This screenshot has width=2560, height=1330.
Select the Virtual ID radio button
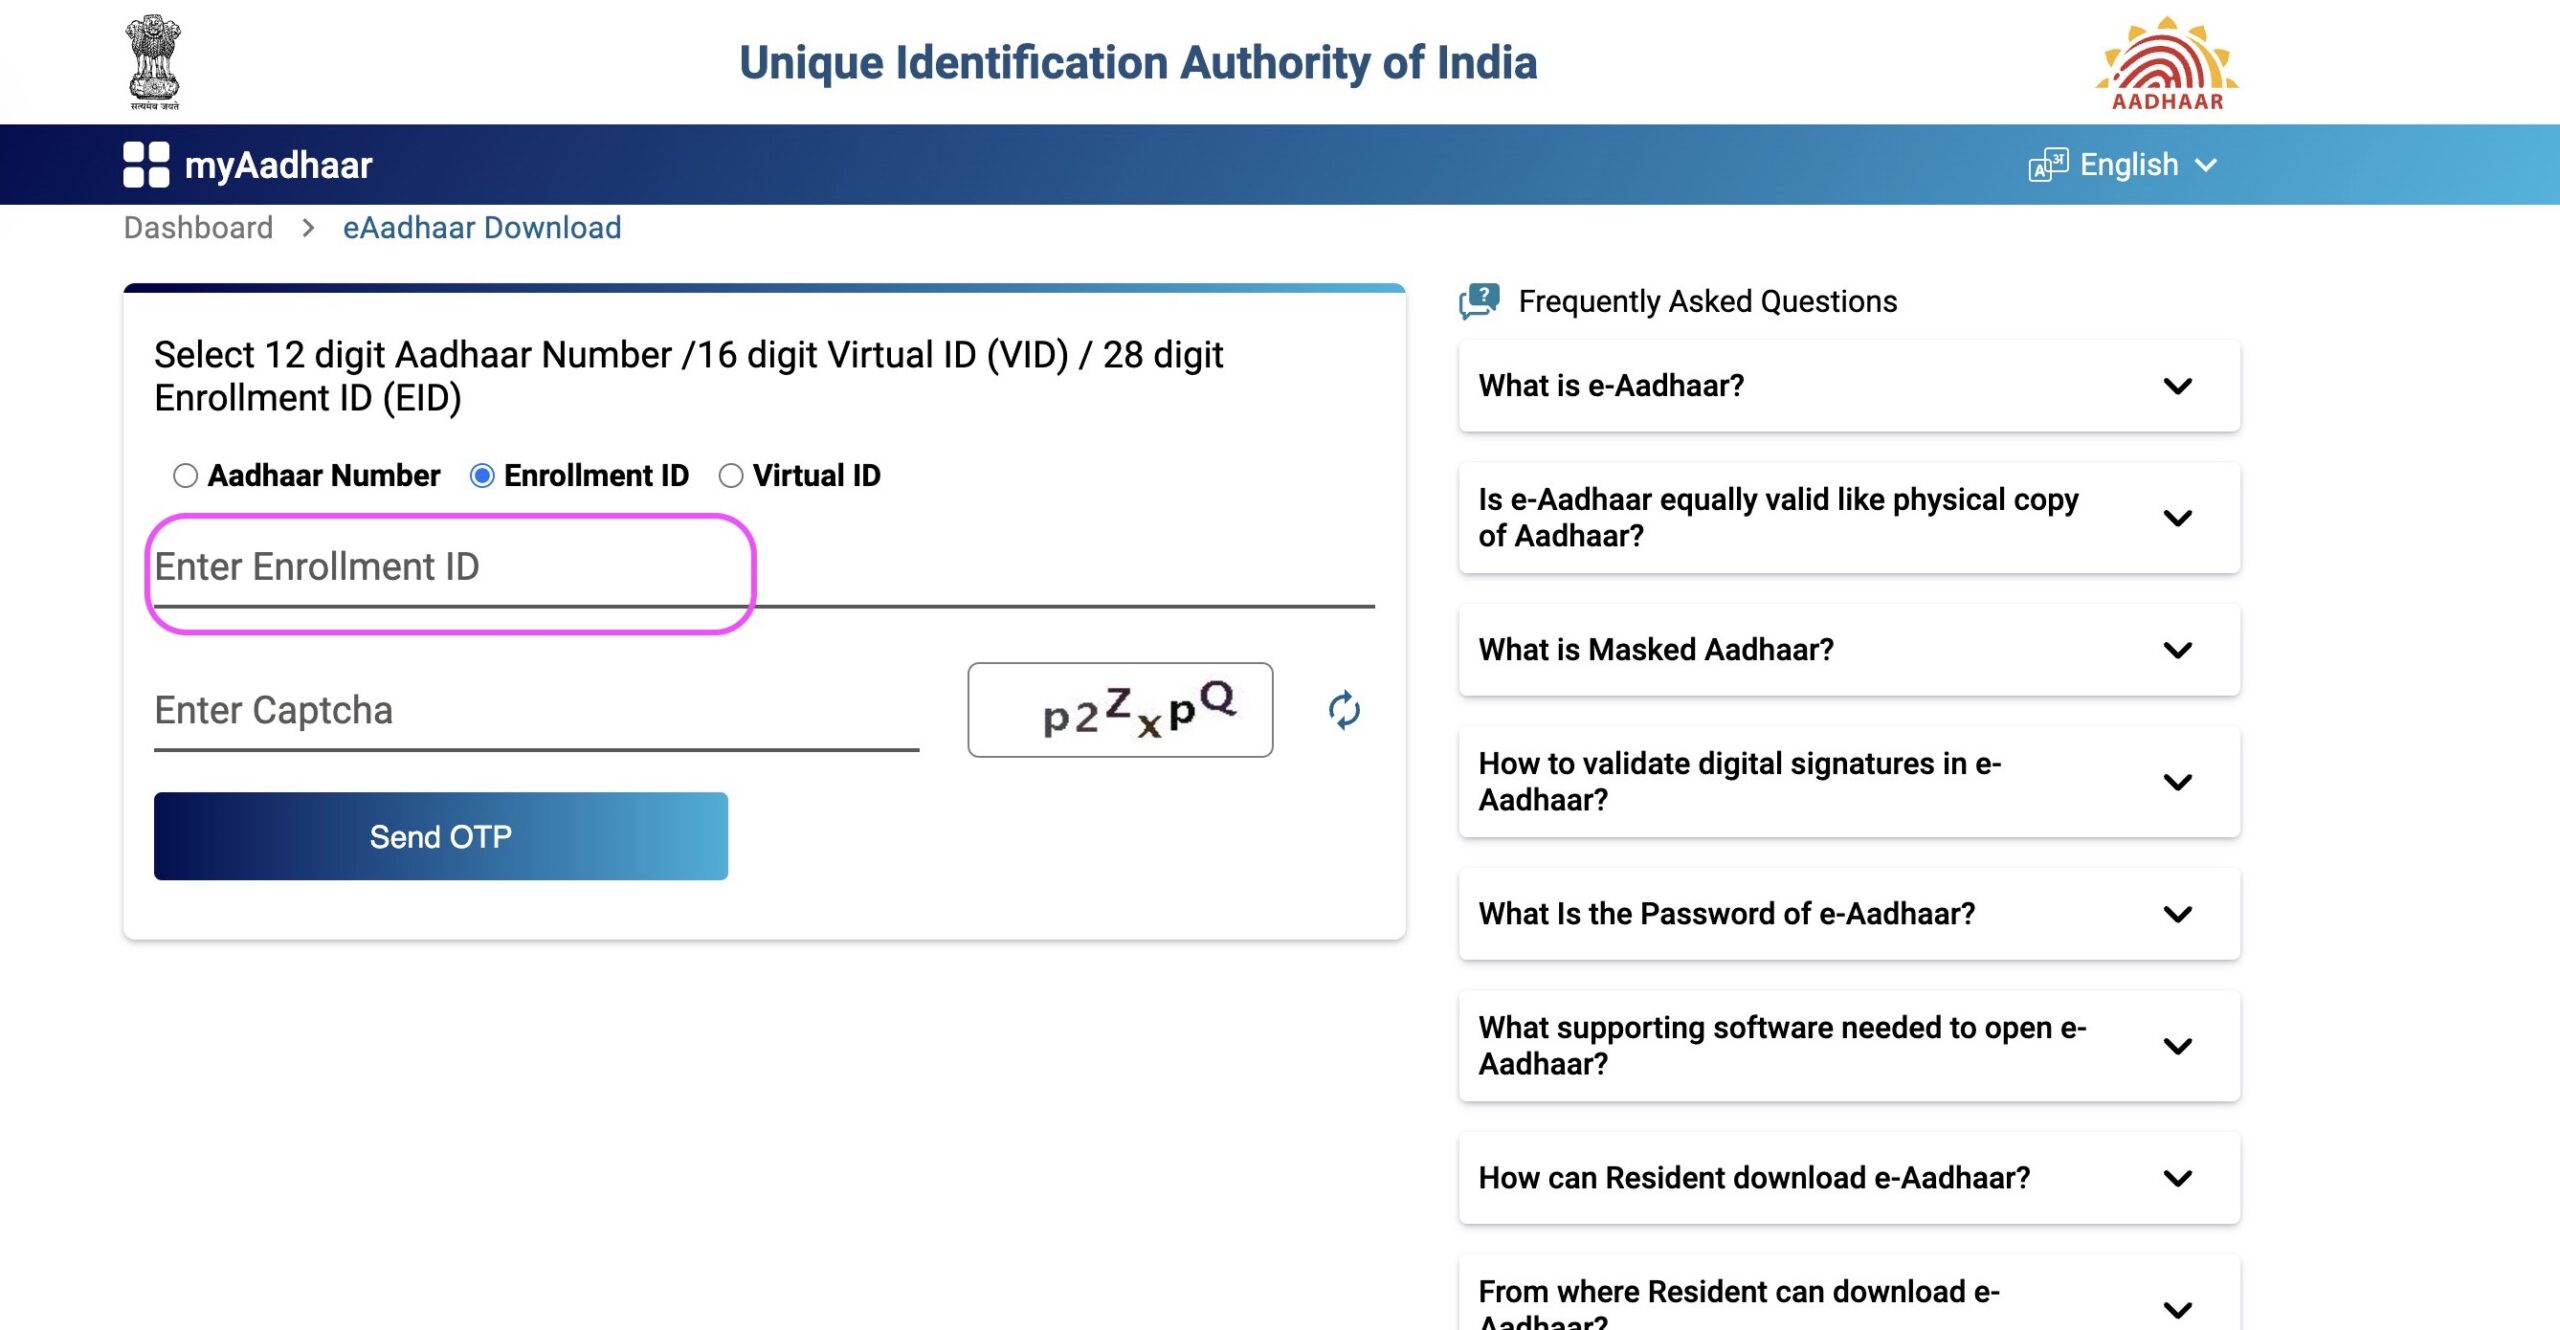point(730,475)
